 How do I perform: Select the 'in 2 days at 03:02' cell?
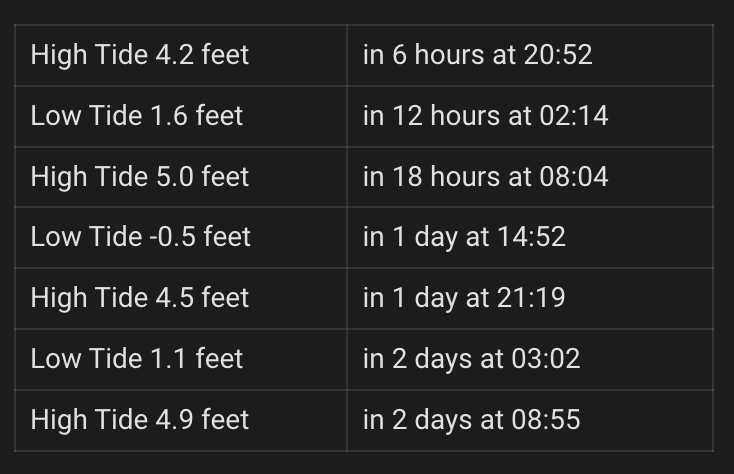471,358
